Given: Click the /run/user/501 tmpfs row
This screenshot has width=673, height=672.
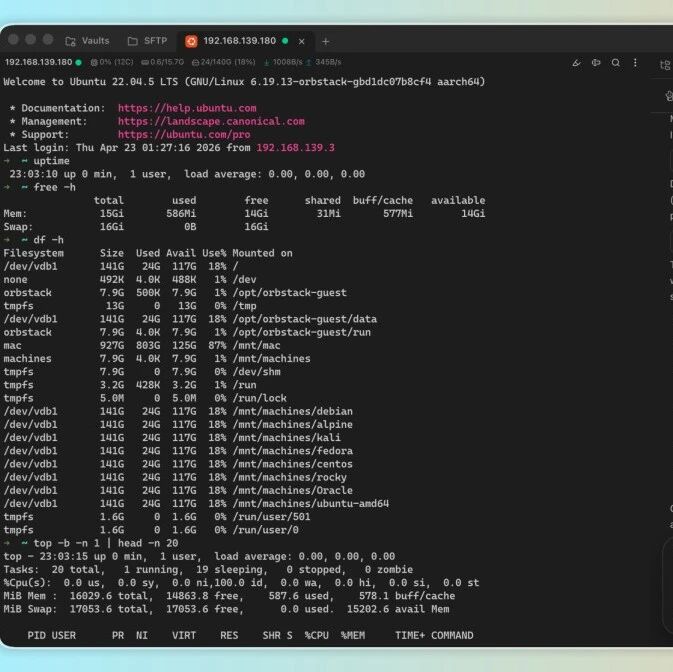Looking at the screenshot, I should [x=157, y=517].
